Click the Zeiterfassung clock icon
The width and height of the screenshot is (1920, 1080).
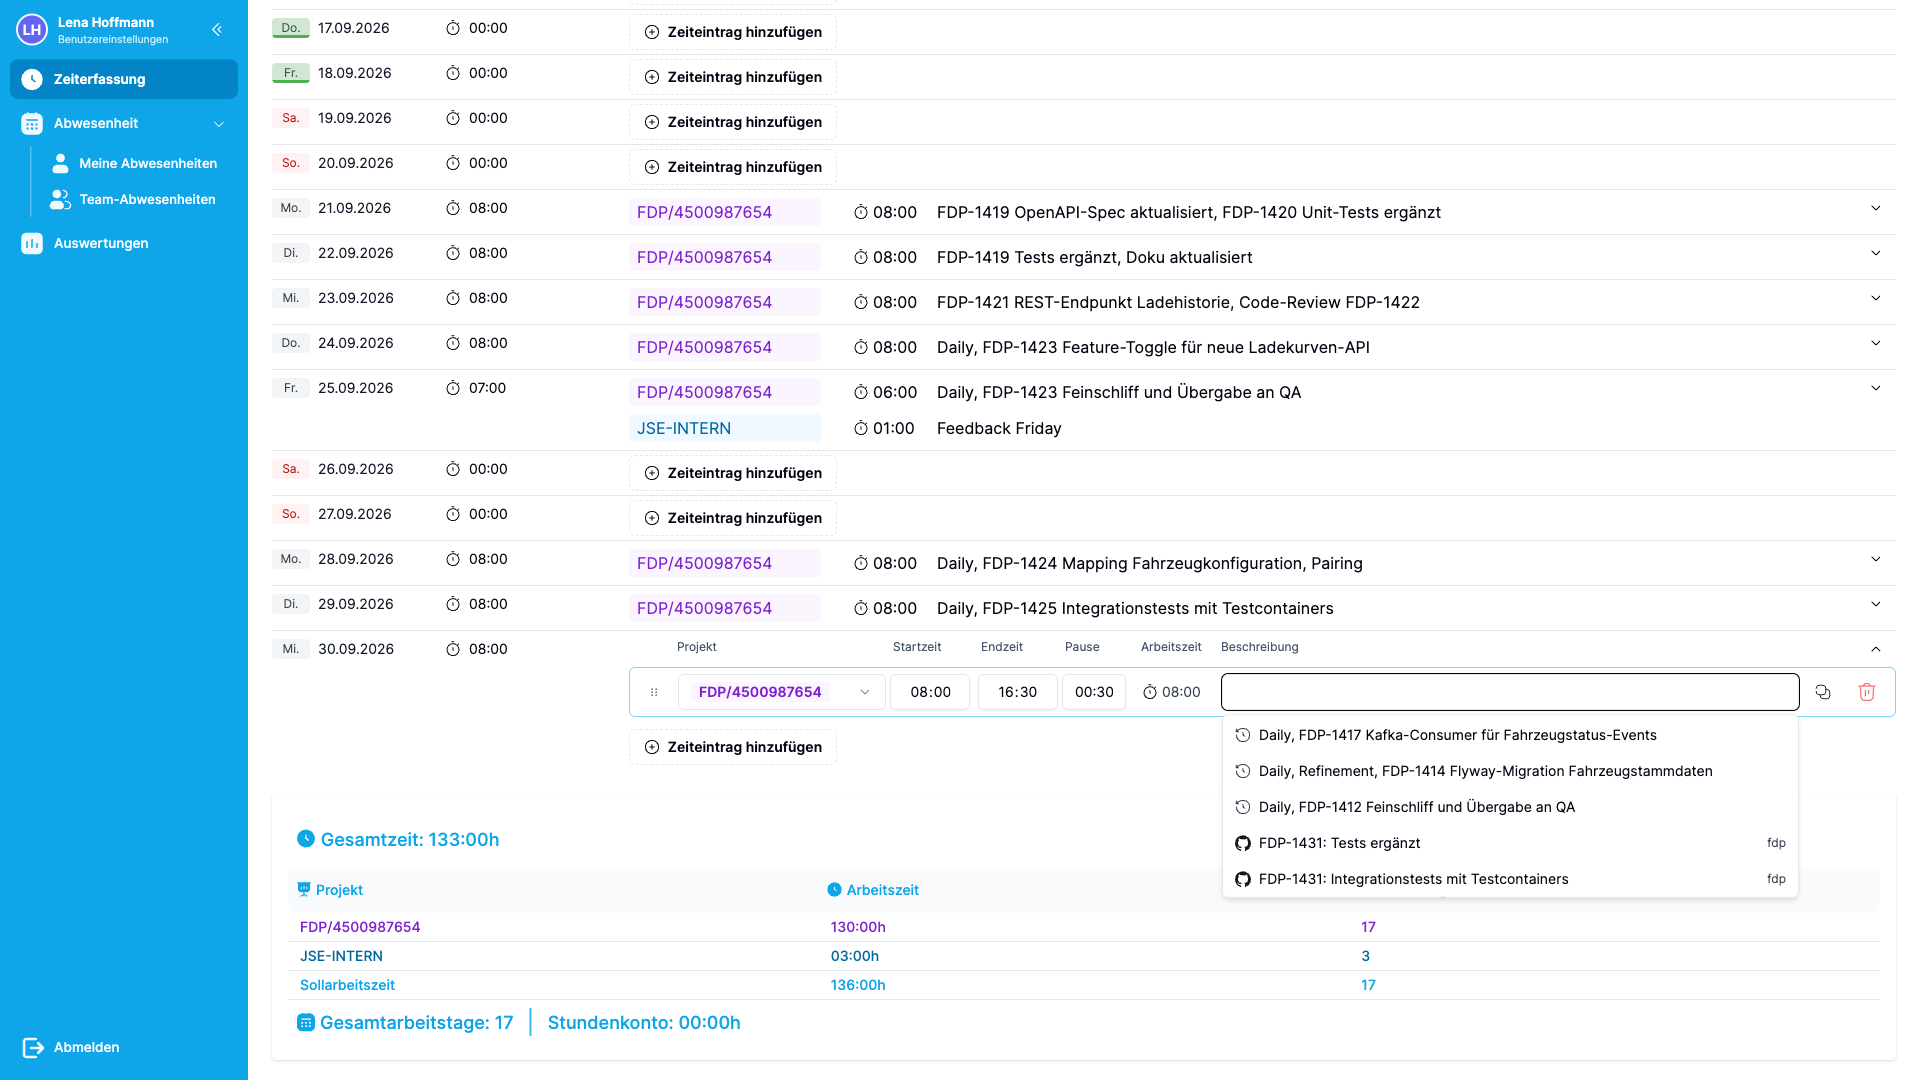tap(32, 79)
